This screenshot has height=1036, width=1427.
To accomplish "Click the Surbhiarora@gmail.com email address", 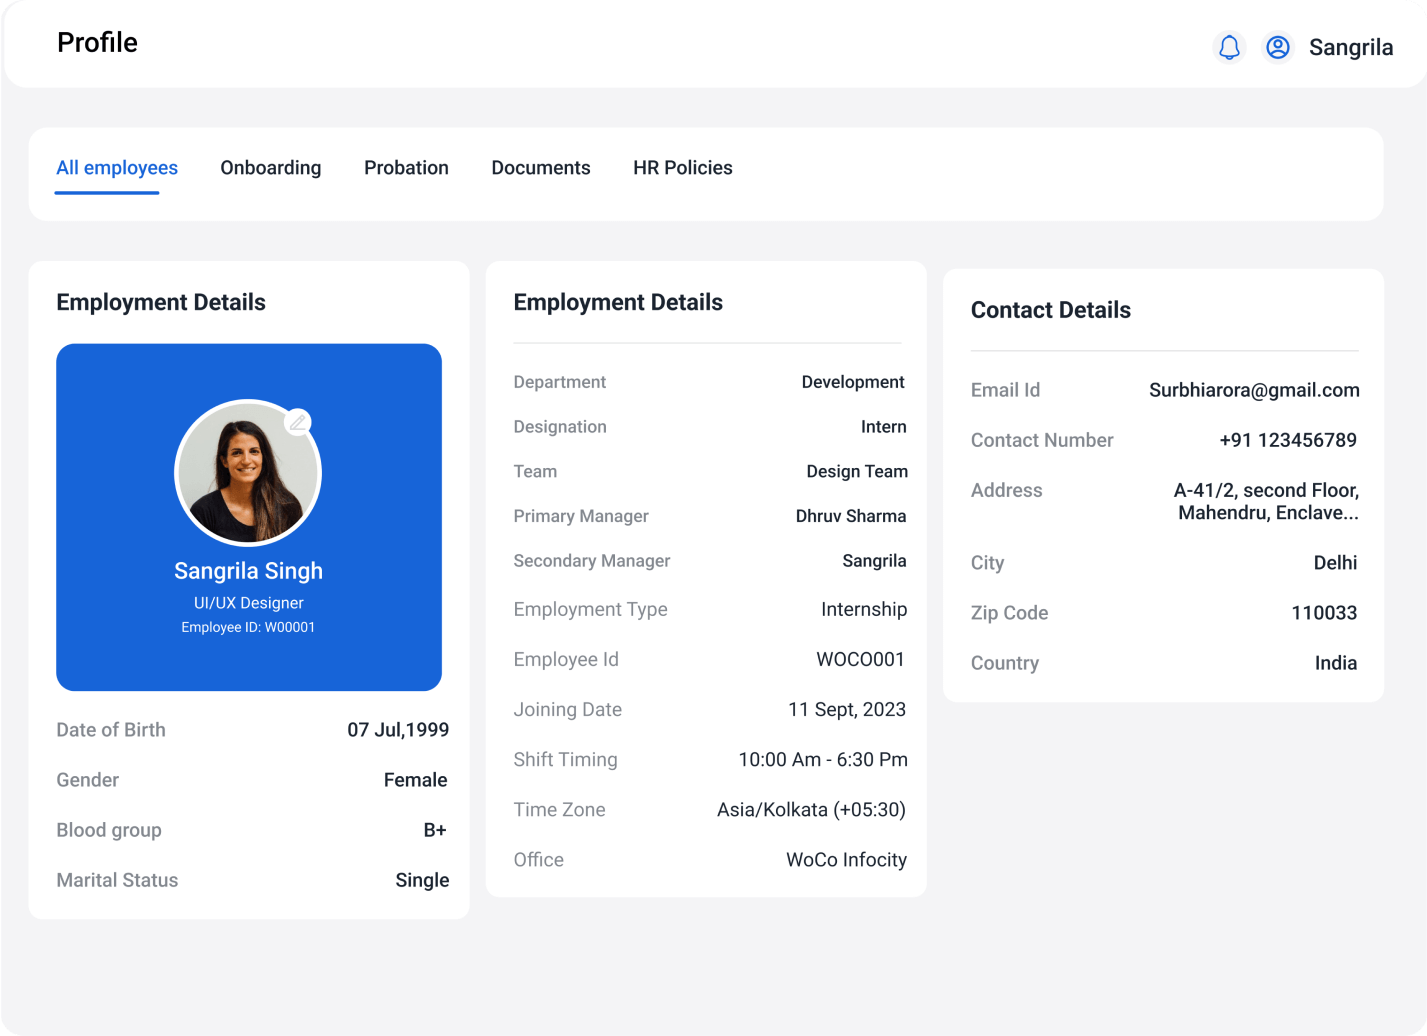I will (x=1253, y=390).
